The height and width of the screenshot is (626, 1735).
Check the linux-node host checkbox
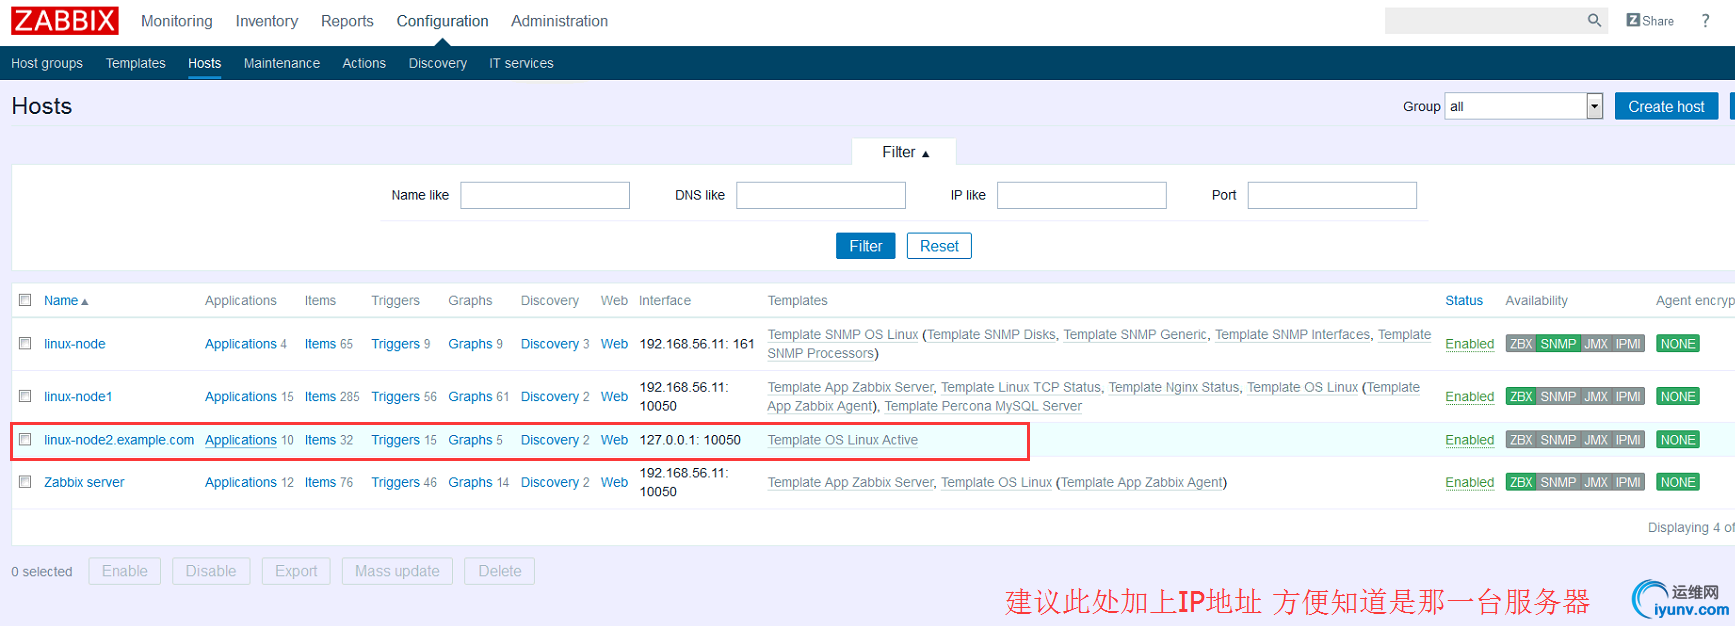tap(25, 343)
